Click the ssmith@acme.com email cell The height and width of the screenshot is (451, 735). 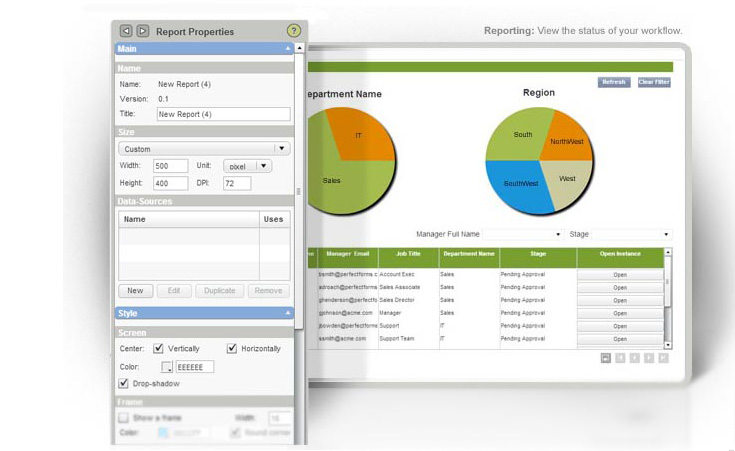(x=348, y=338)
